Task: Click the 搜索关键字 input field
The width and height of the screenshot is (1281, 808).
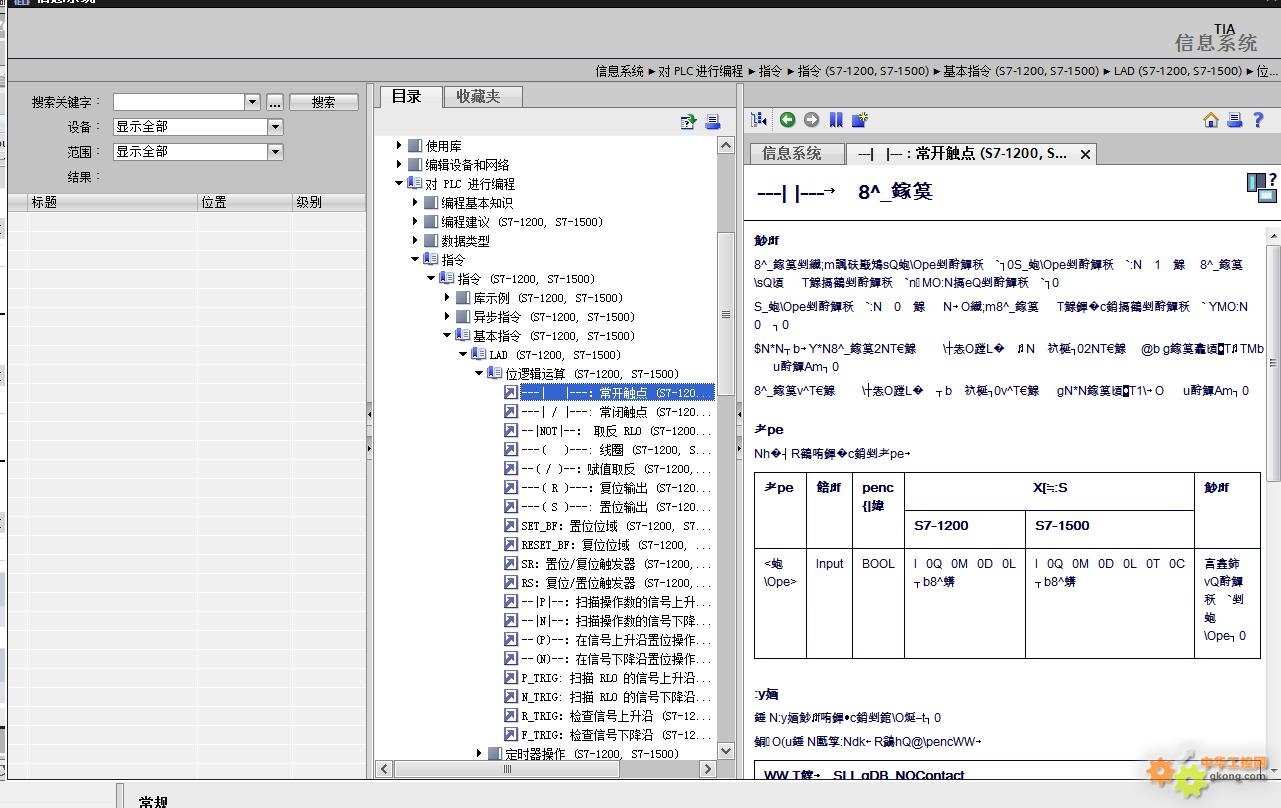Action: [x=179, y=102]
